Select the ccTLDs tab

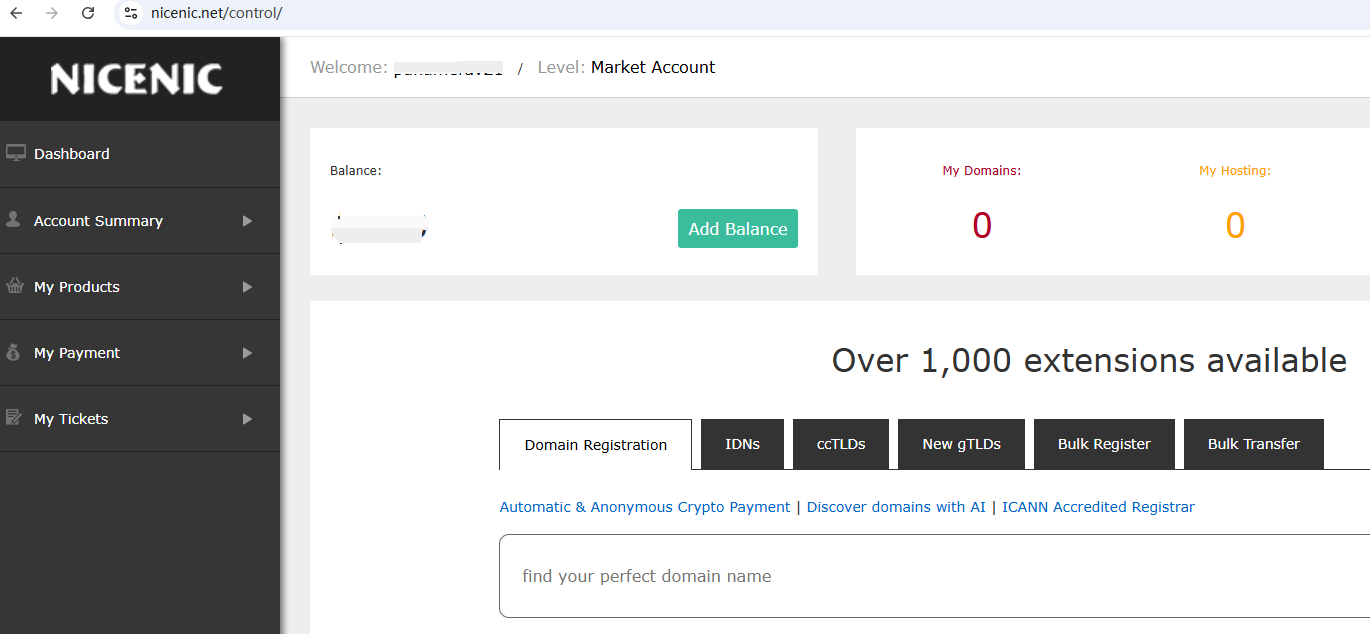click(840, 444)
